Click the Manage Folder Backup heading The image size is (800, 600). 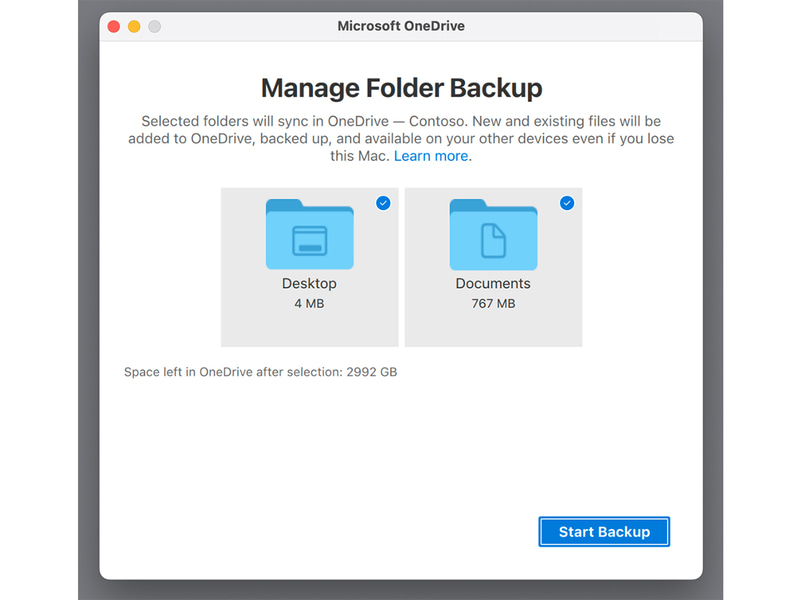(x=401, y=88)
